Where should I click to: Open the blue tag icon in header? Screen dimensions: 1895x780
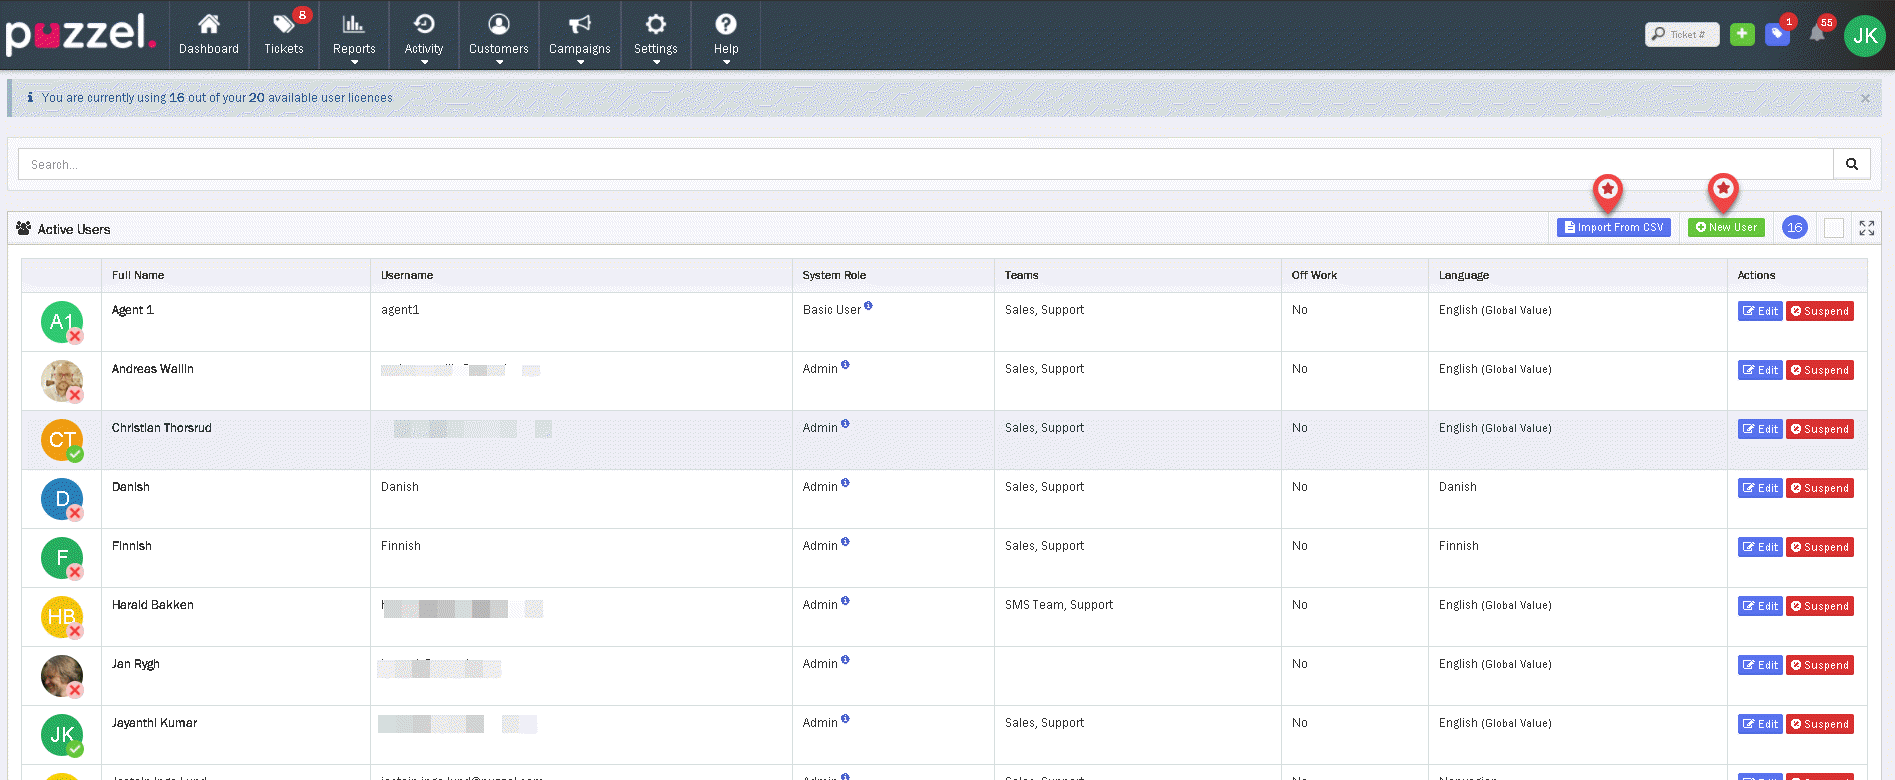[x=1777, y=34]
